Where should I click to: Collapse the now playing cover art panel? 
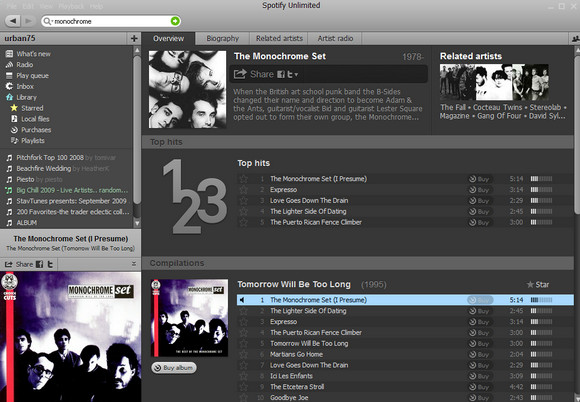(134, 264)
